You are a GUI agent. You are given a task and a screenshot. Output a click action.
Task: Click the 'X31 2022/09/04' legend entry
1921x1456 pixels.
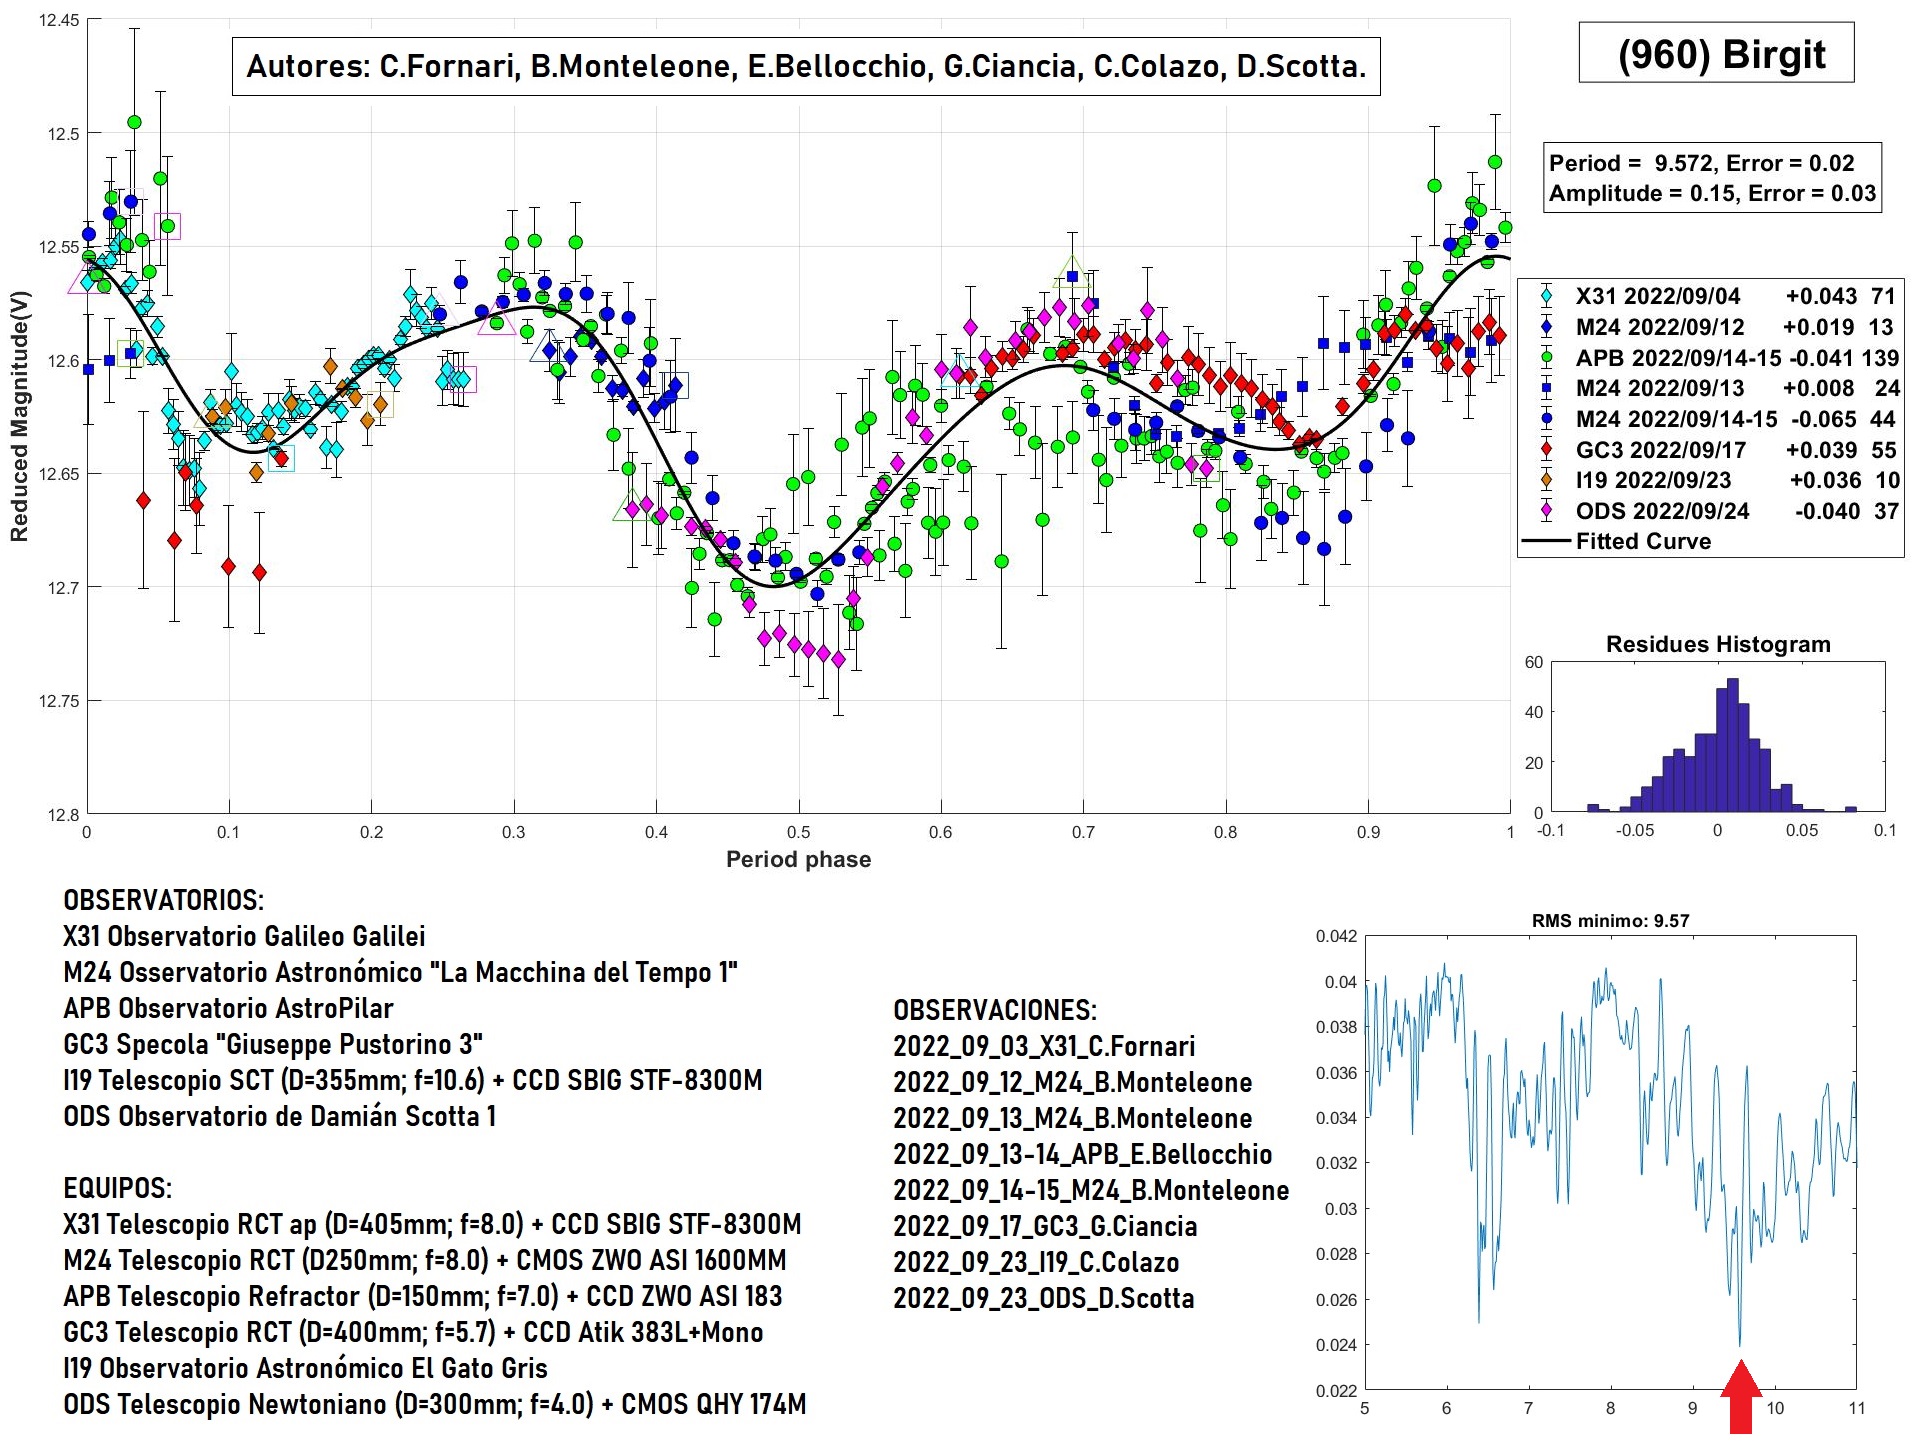tap(1658, 296)
